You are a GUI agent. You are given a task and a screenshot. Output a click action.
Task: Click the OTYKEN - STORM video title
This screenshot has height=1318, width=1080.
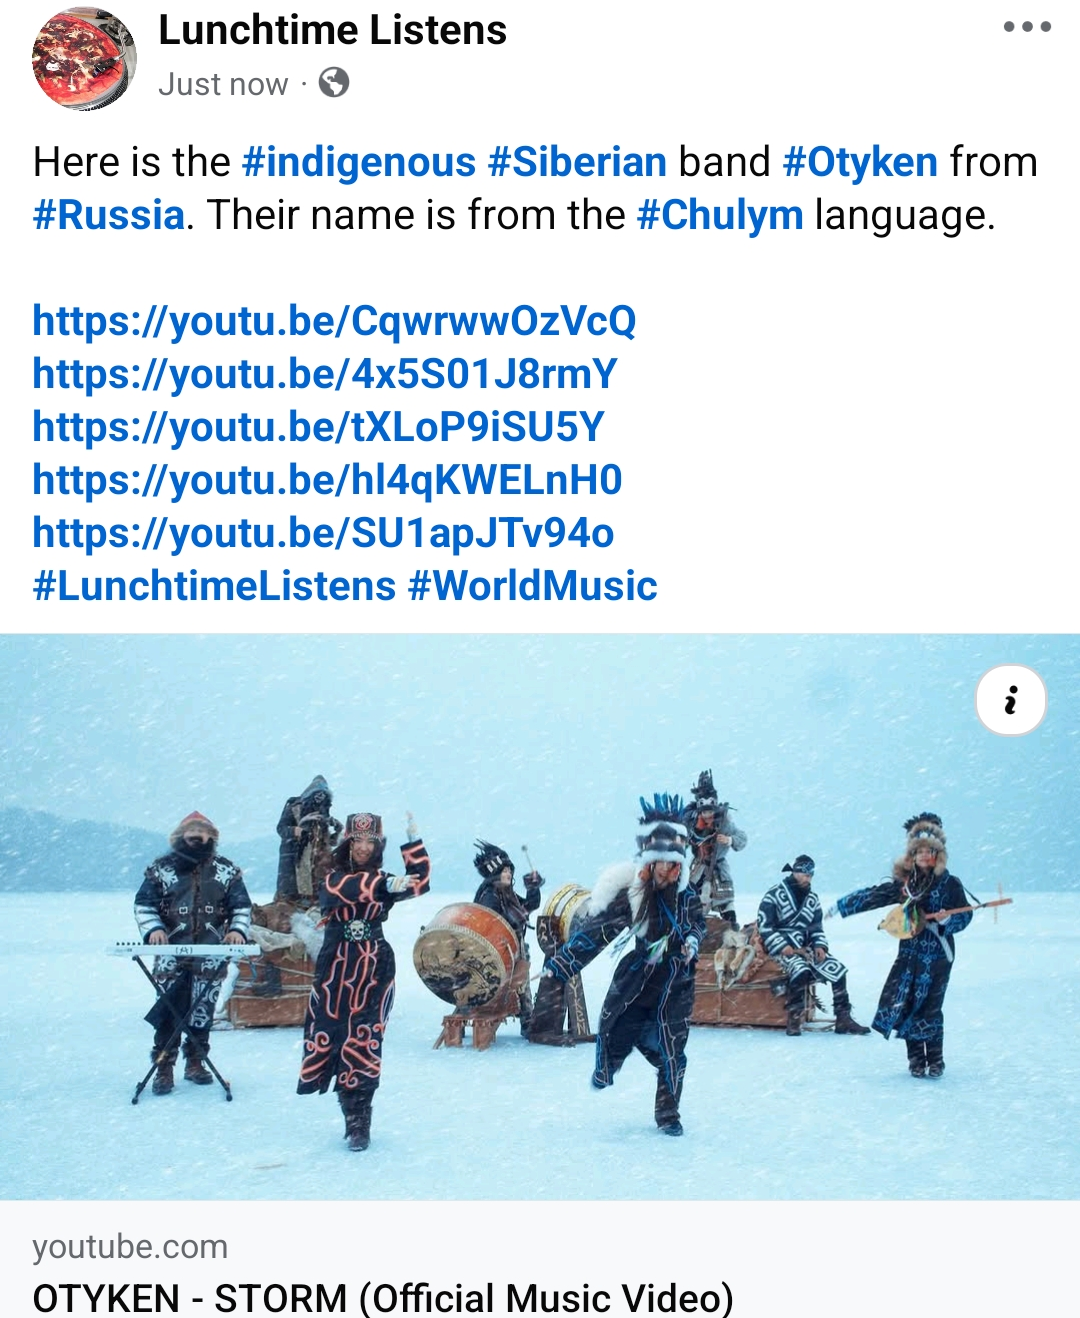tap(383, 1298)
